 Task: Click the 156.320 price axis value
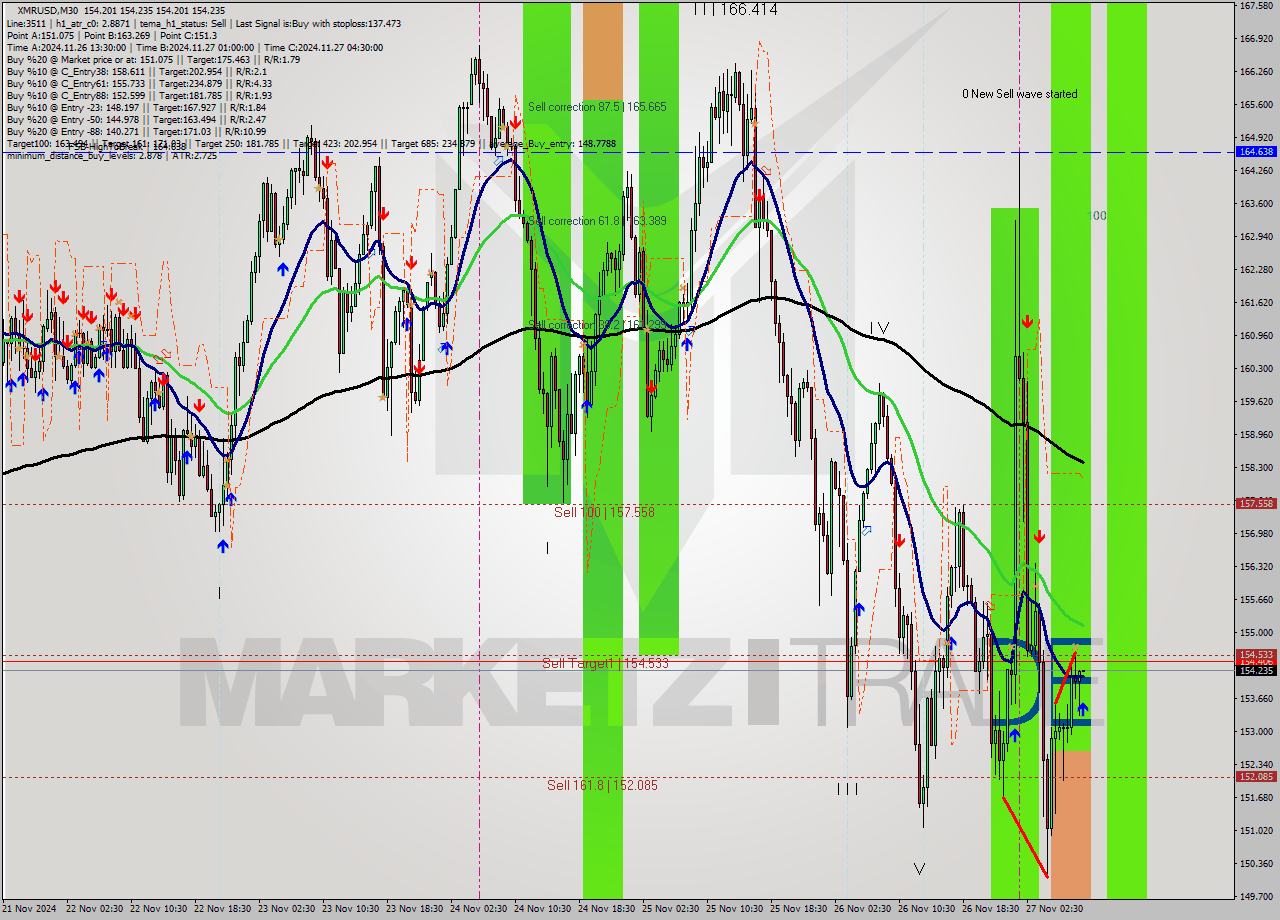click(1255, 567)
